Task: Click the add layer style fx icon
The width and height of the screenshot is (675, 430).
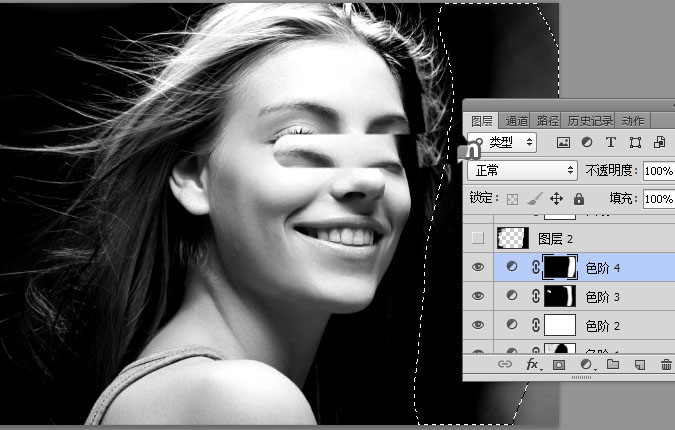Action: click(x=532, y=366)
